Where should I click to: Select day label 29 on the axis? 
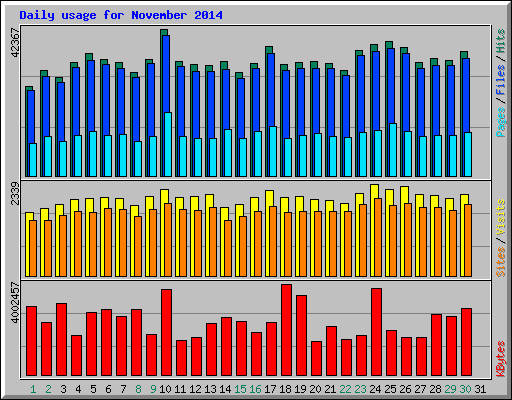tap(450, 389)
